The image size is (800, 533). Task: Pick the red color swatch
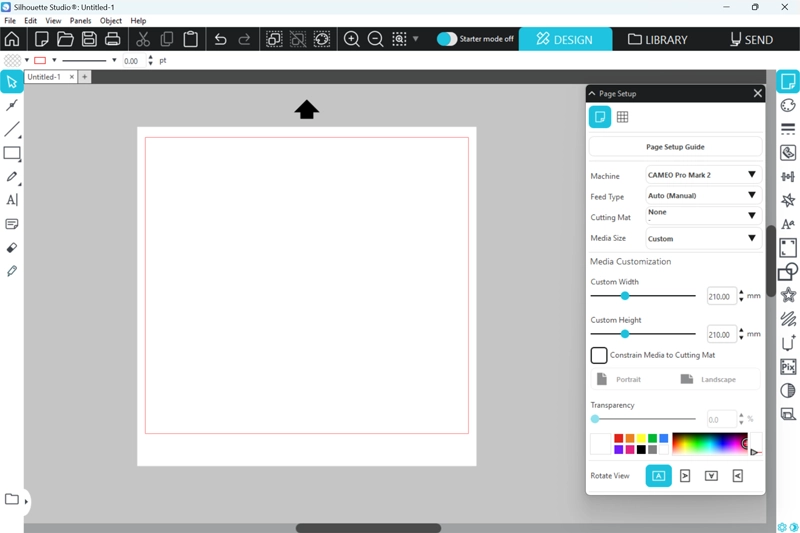tap(619, 438)
